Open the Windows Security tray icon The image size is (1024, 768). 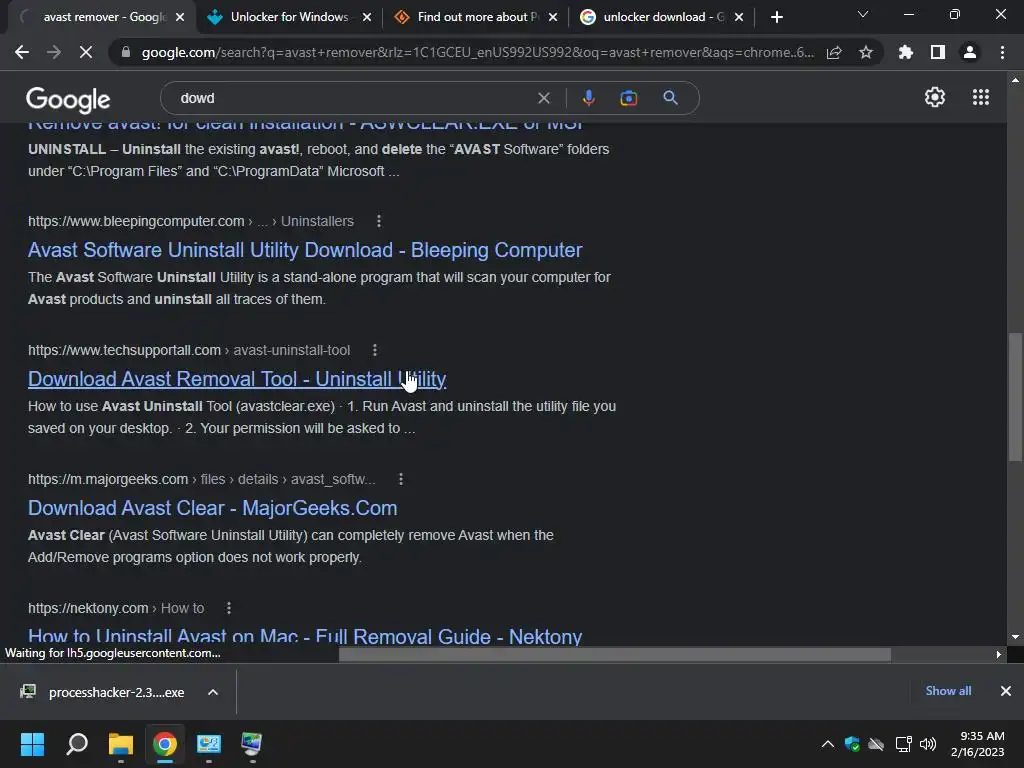852,744
